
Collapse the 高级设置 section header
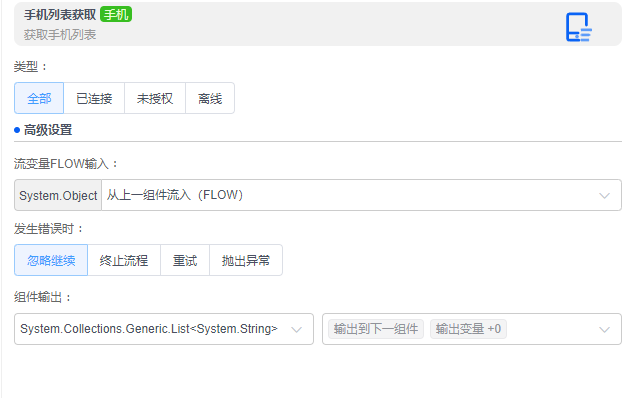pos(48,130)
